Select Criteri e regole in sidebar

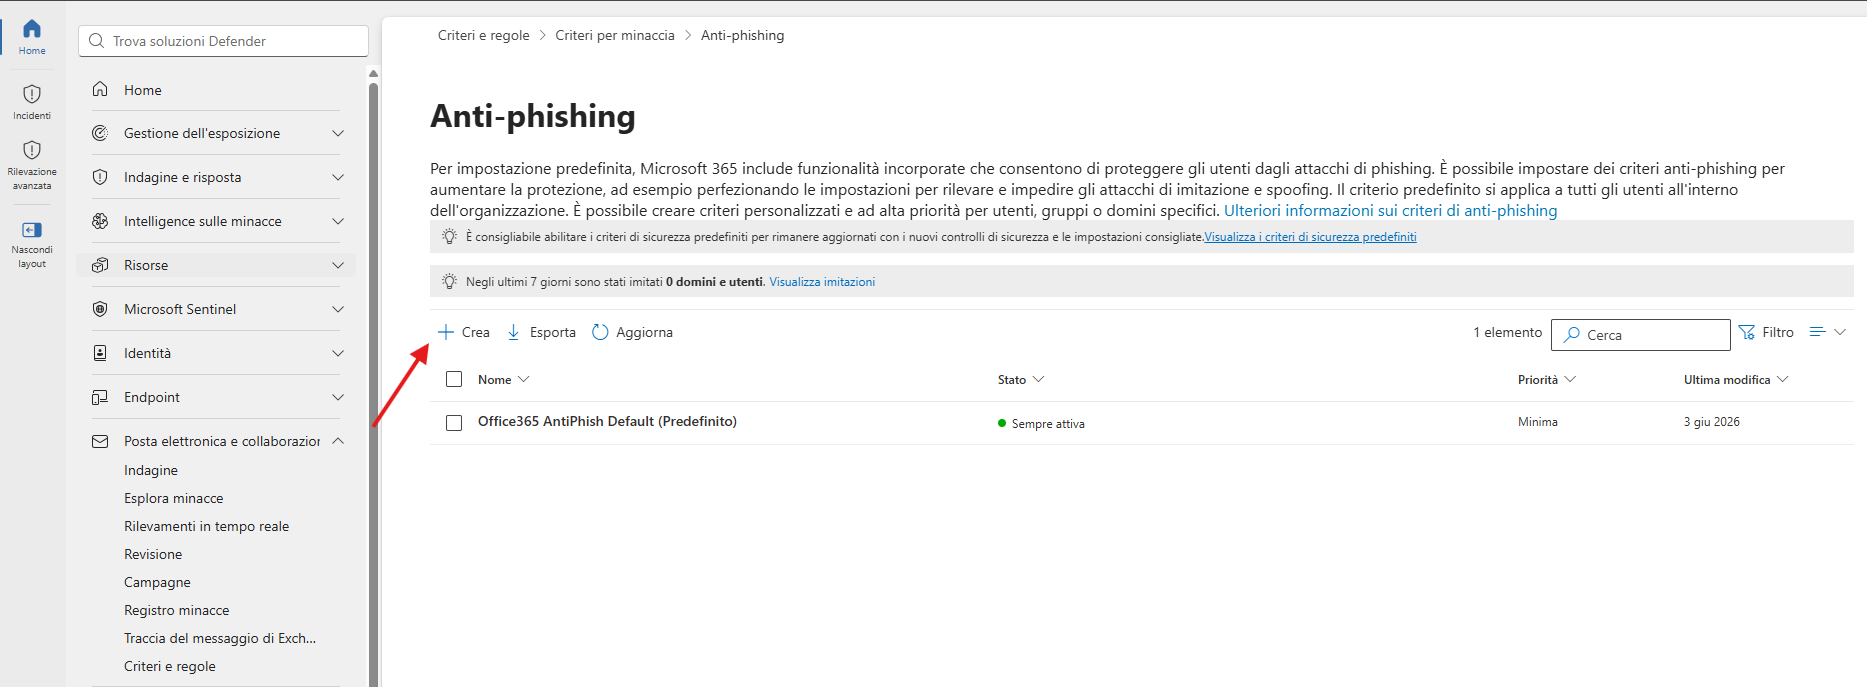(170, 666)
